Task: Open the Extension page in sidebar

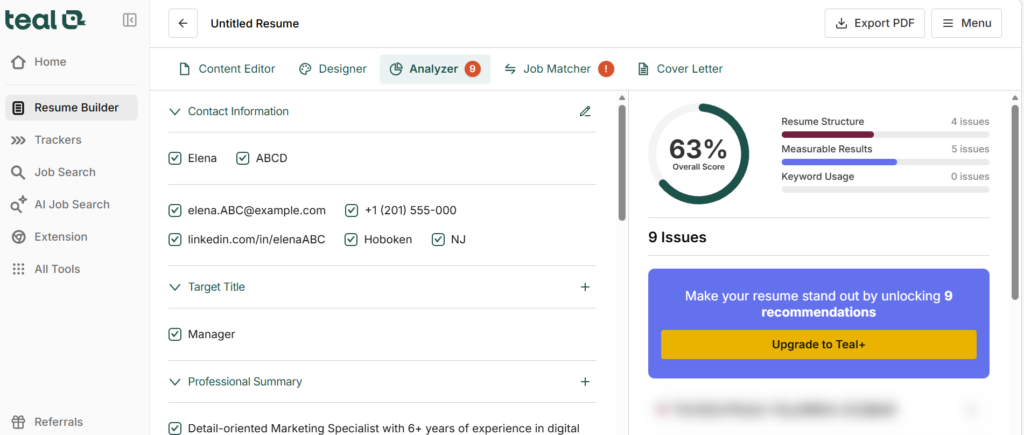Action: tap(60, 237)
